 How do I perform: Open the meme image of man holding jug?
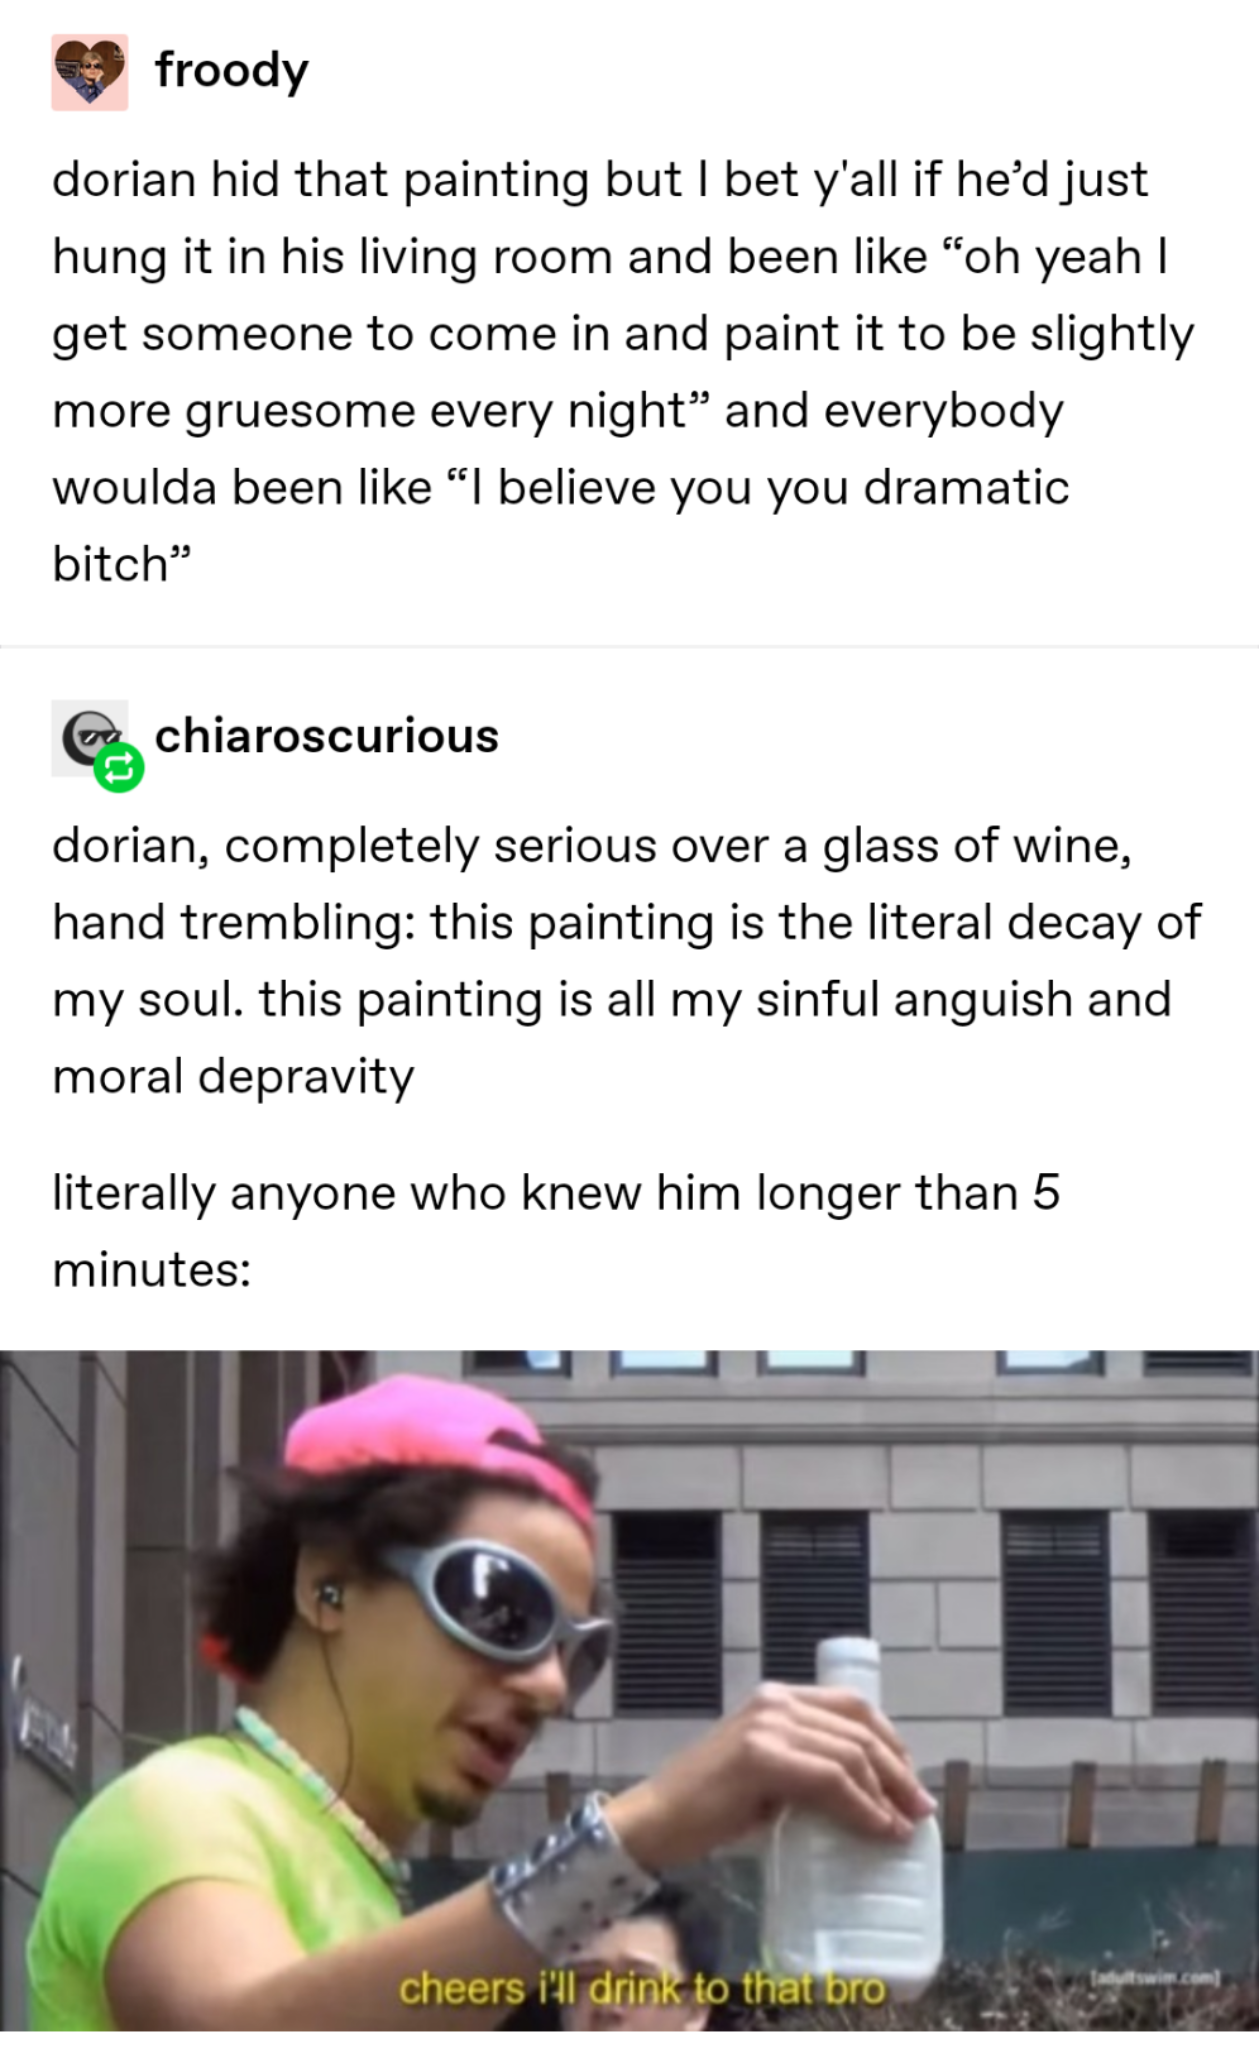pos(629,1690)
